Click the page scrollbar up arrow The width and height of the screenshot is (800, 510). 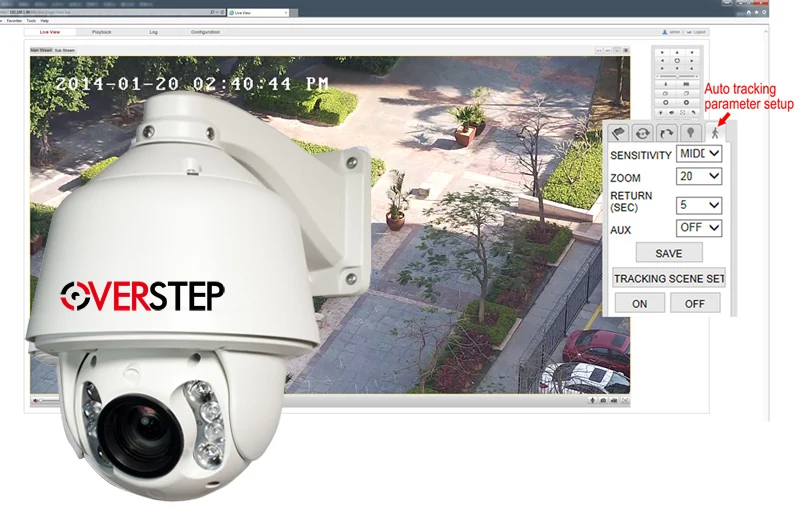766,32
